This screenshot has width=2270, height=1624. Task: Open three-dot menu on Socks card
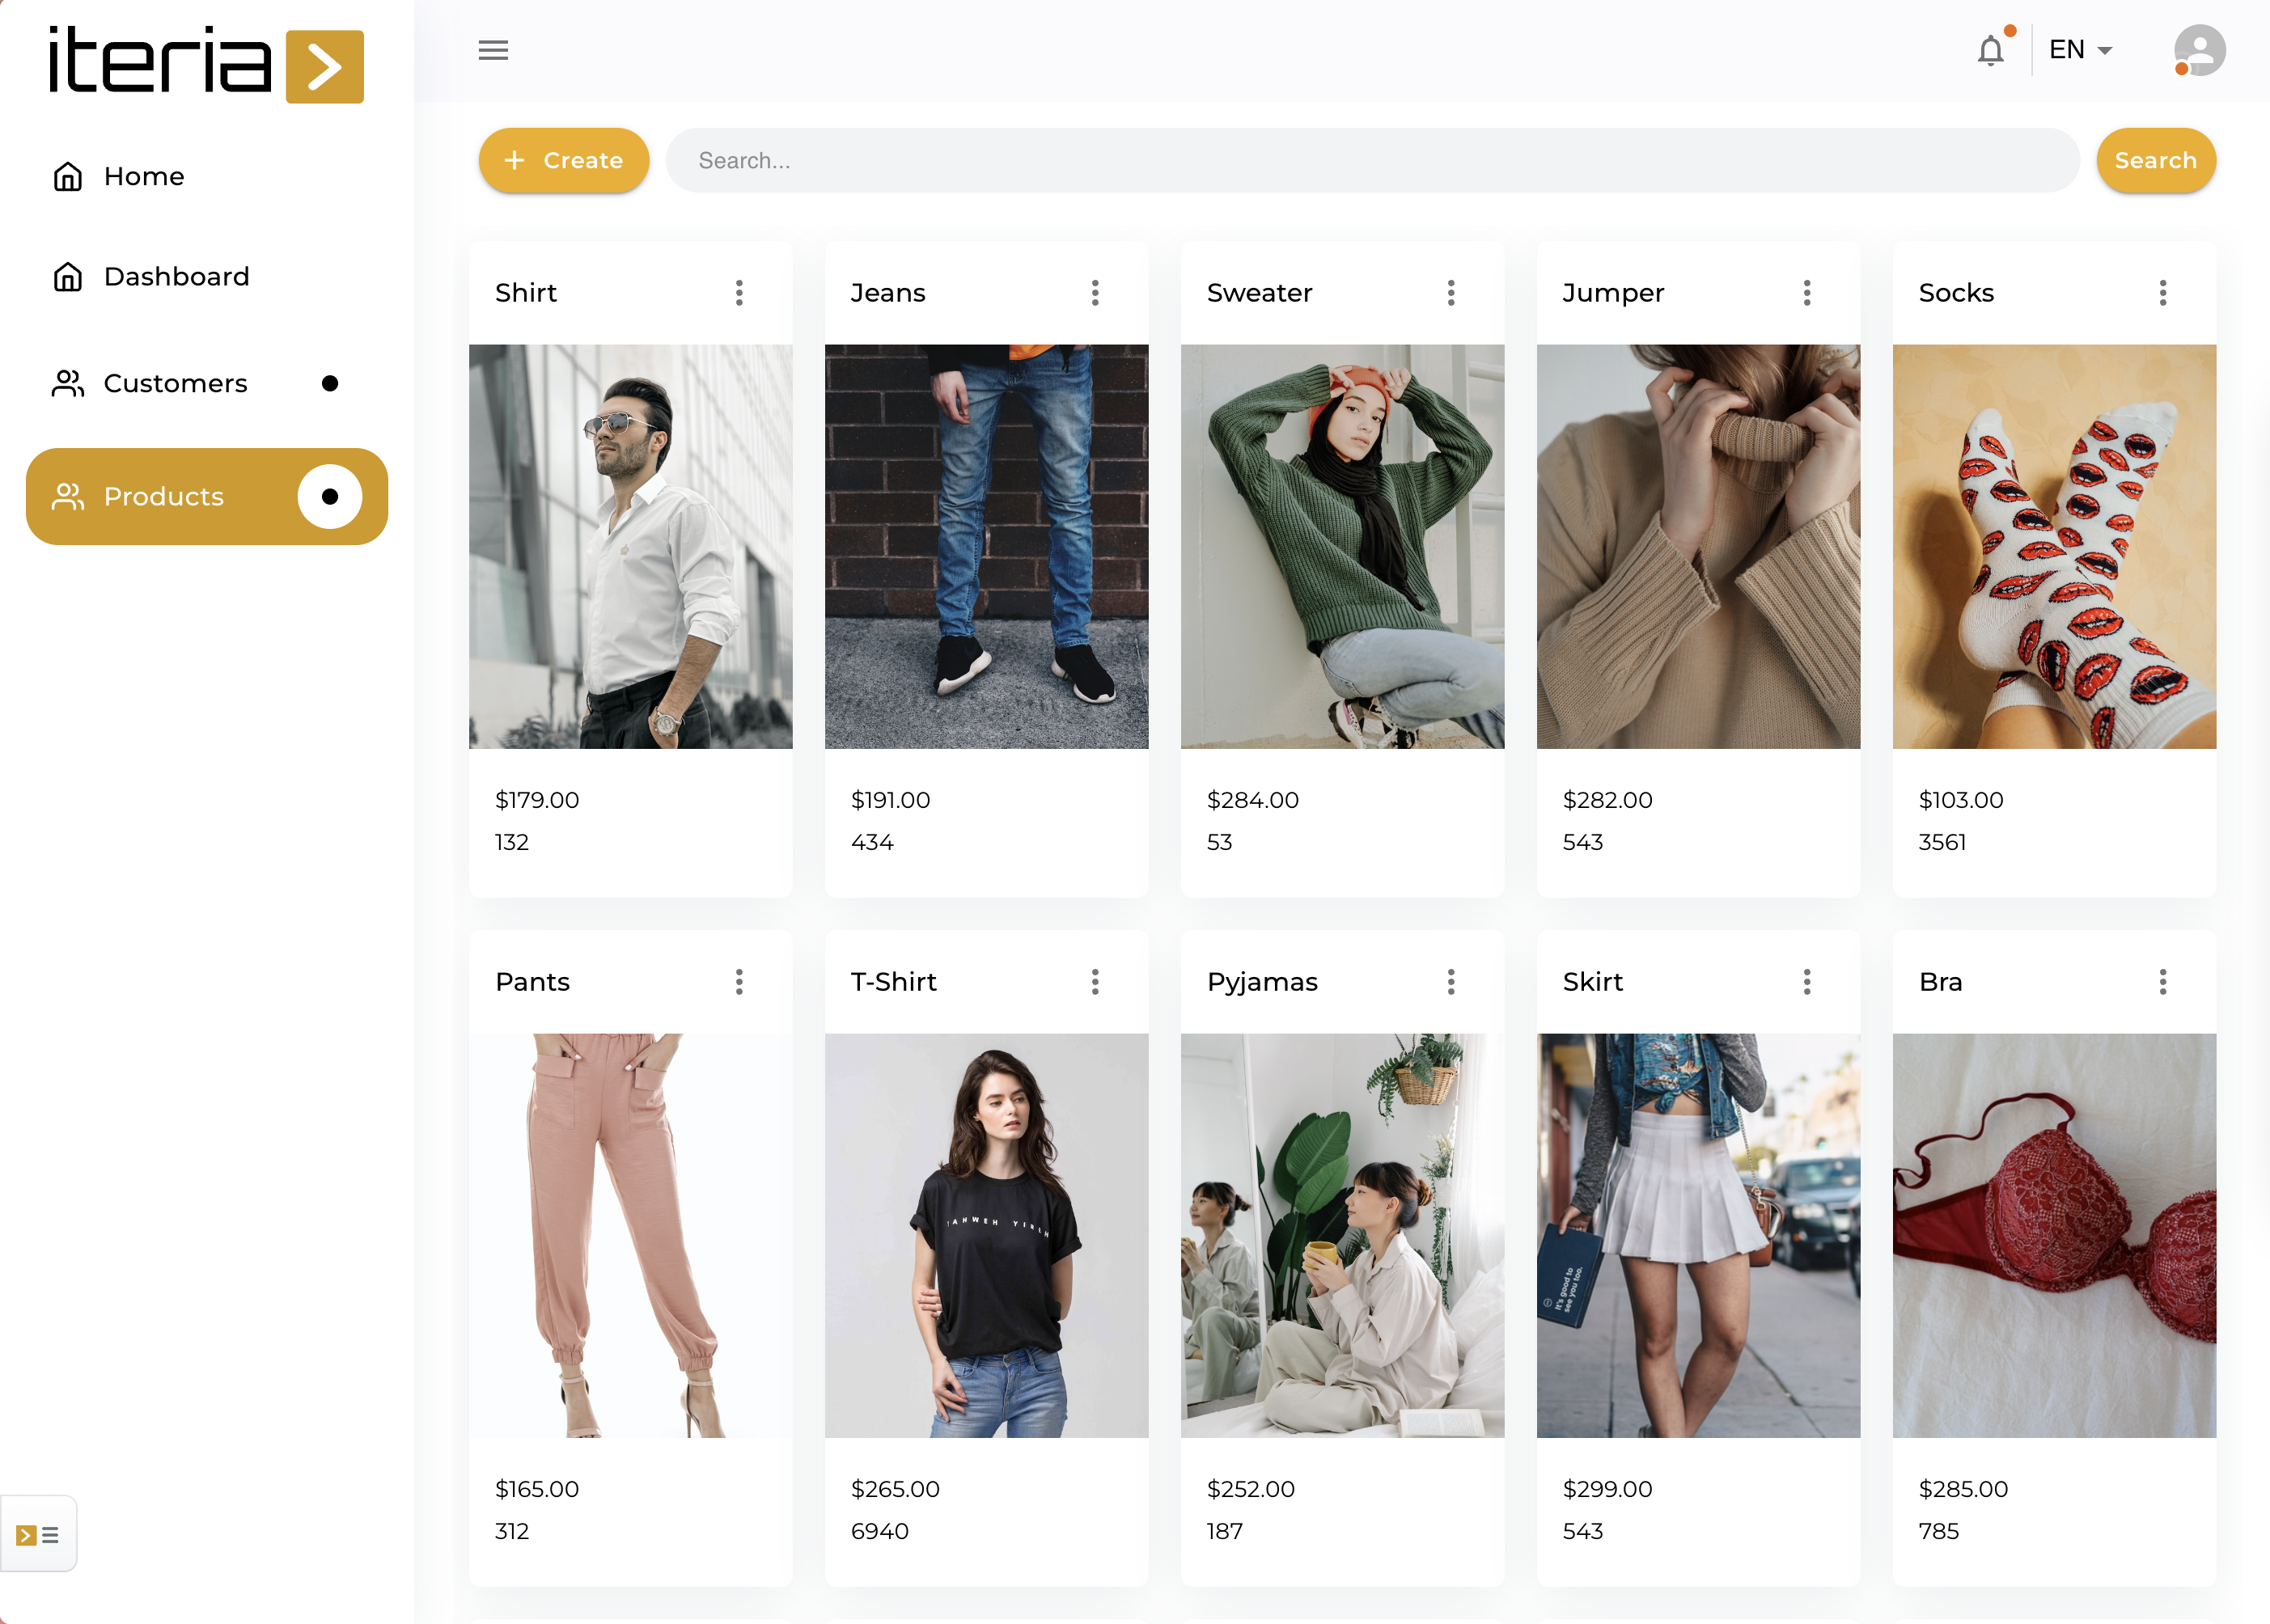(x=2162, y=293)
